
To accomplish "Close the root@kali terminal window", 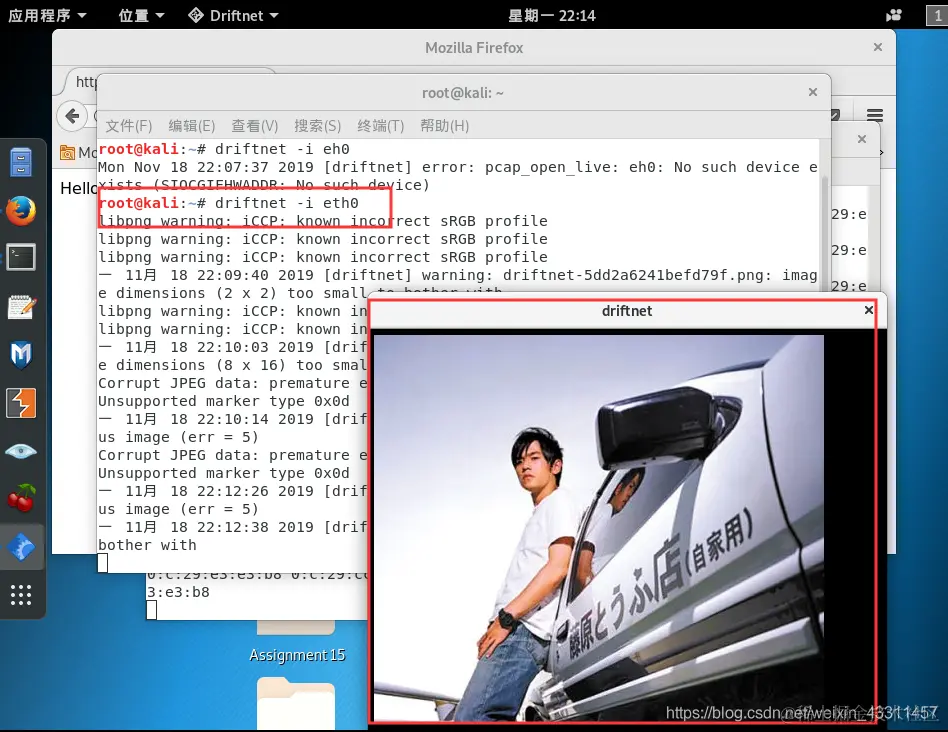I will (x=813, y=92).
